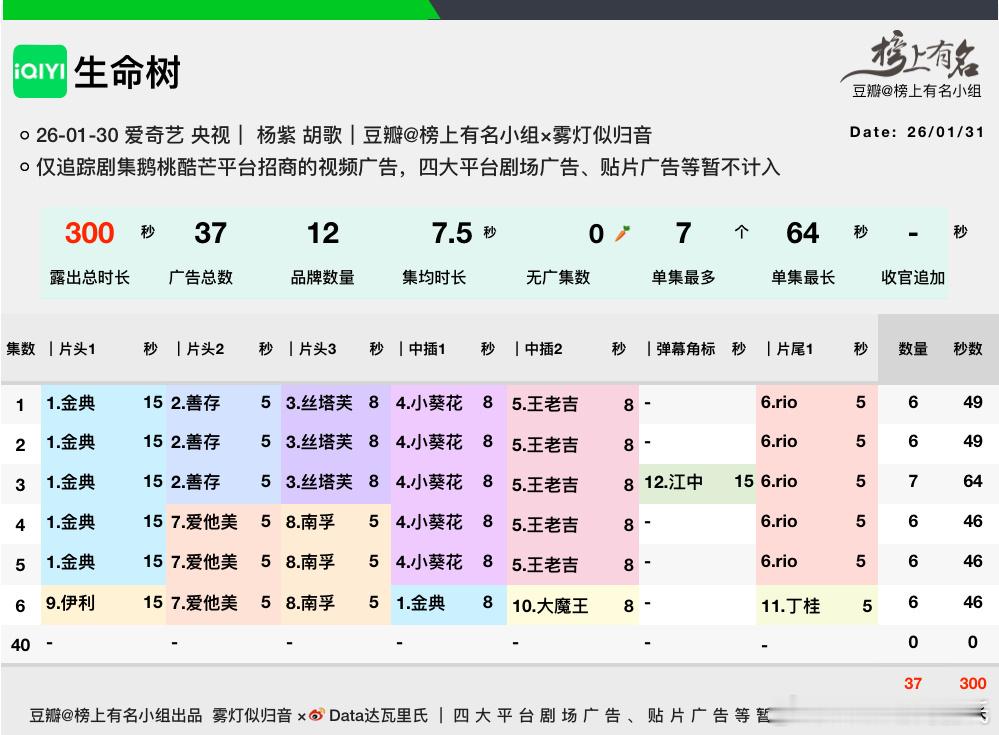Click the 单集最长 label
This screenshot has height=735, width=999.
point(803,278)
